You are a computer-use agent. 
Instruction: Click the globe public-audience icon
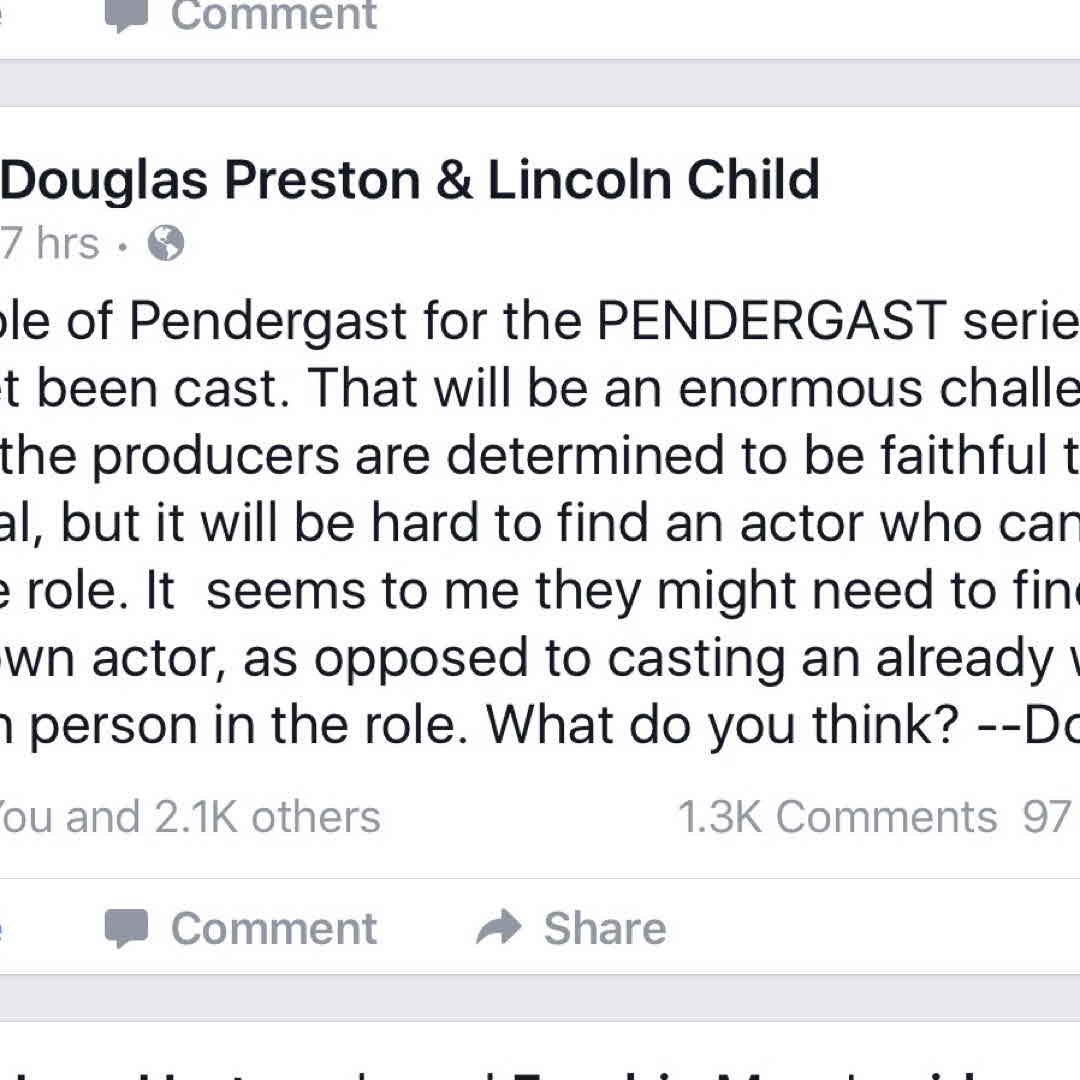tap(166, 243)
